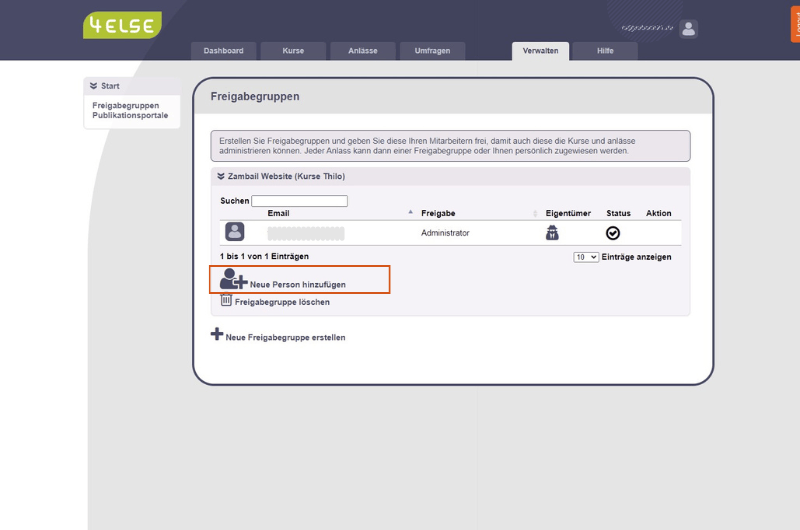Viewport: 800px width, 530px height.
Task: Select Freigabegruppen in the sidebar
Action: [126, 105]
